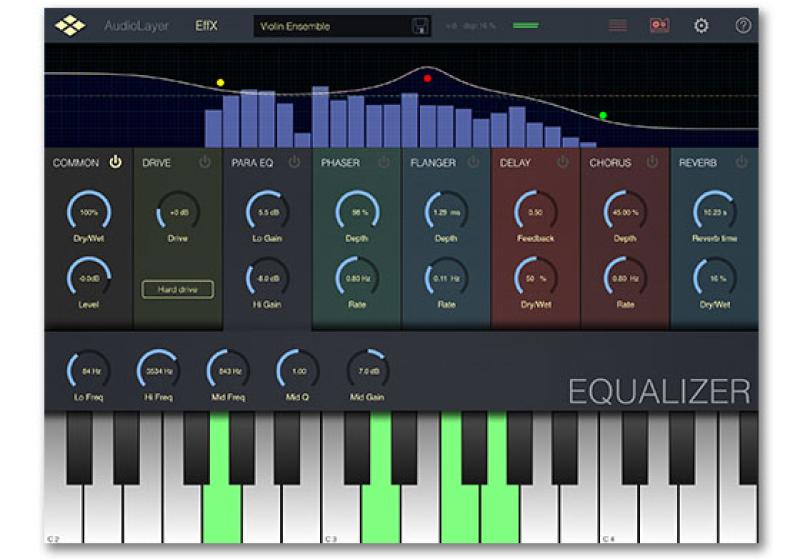Click the COMMON Level knob

89,278
